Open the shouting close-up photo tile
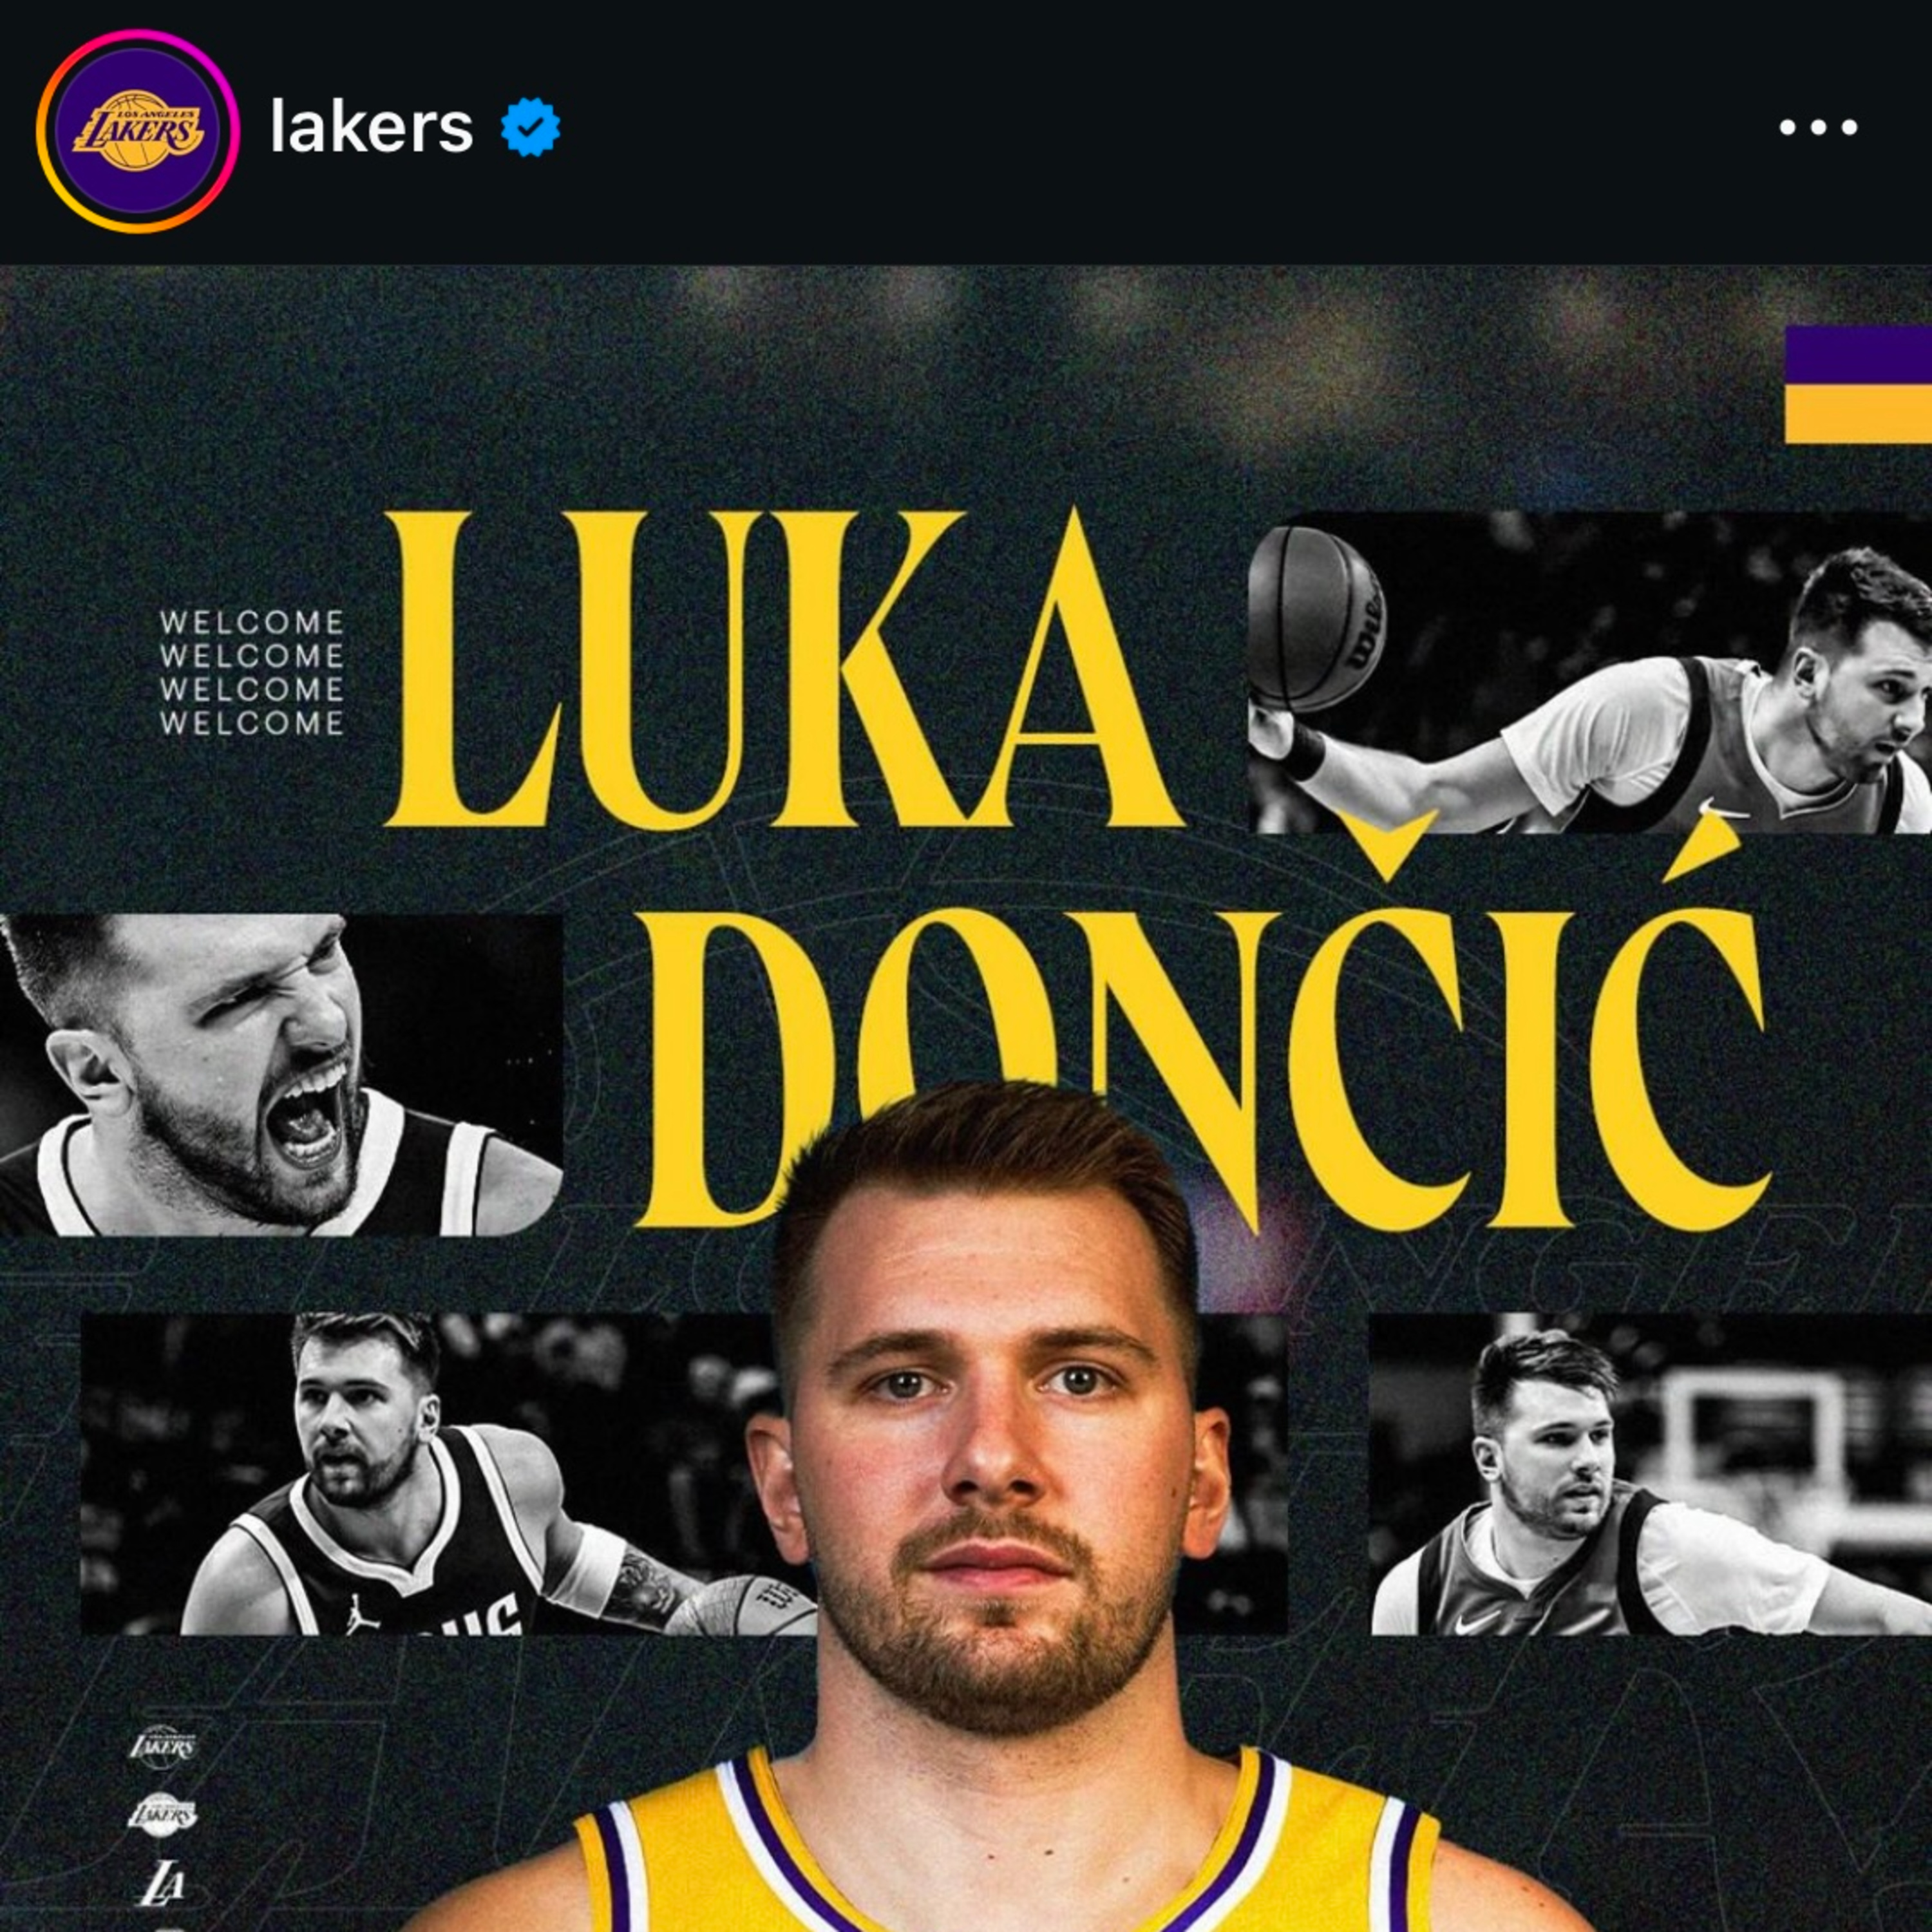1932x1932 pixels. pyautogui.click(x=281, y=1075)
